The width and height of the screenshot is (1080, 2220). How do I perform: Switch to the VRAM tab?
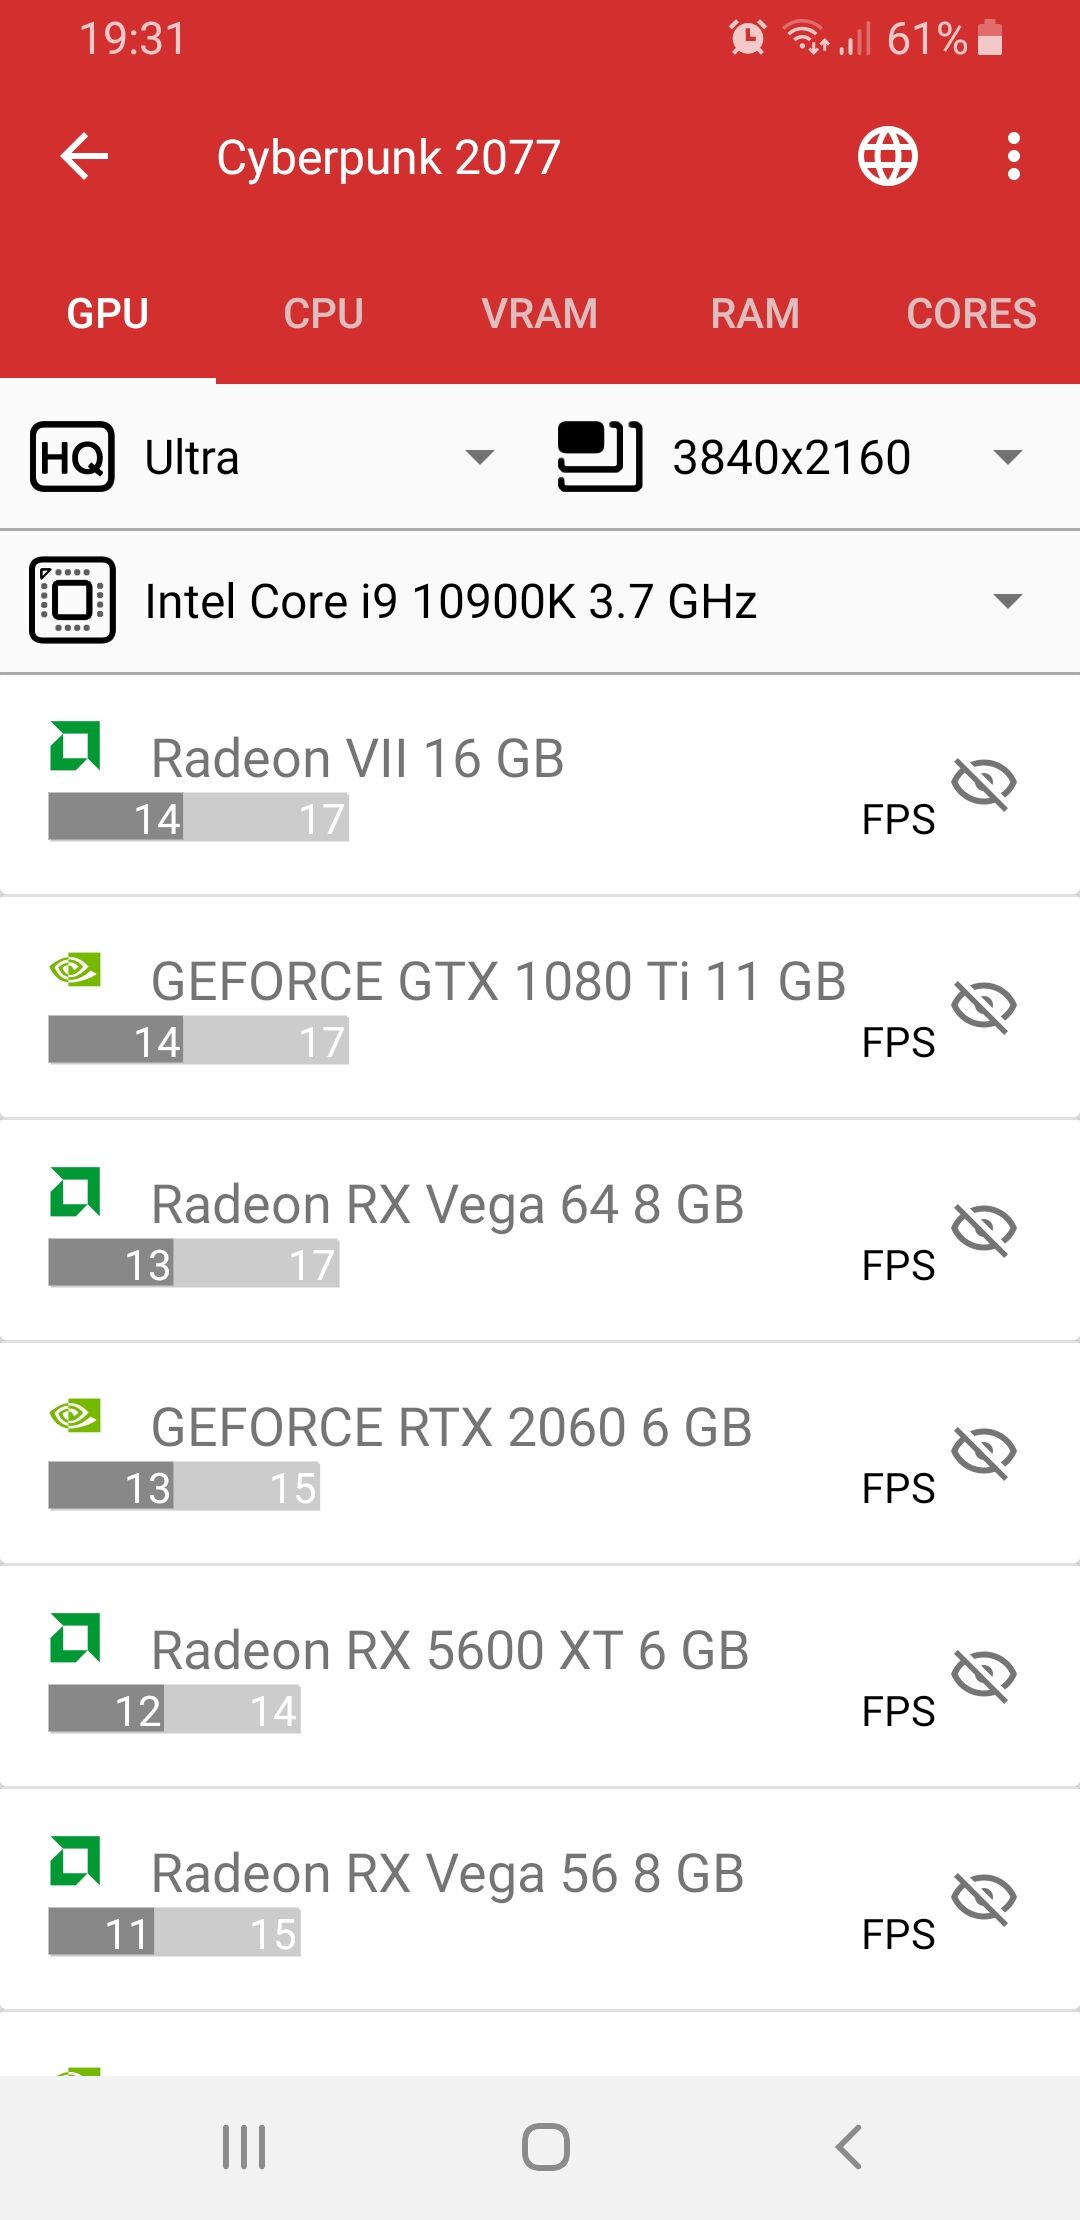pyautogui.click(x=540, y=313)
